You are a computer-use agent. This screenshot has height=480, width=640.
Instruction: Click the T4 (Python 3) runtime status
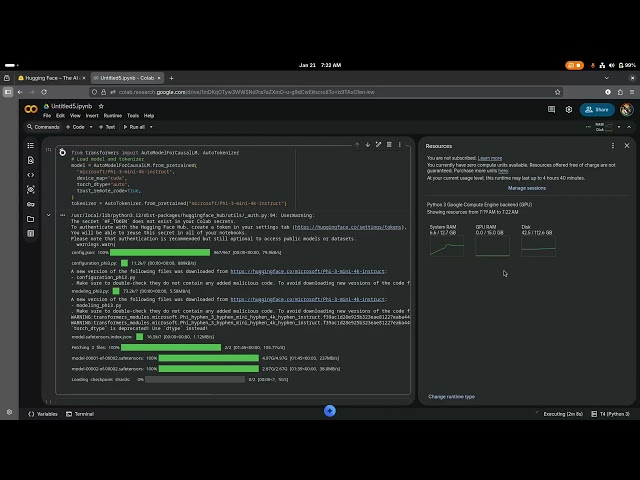point(611,414)
